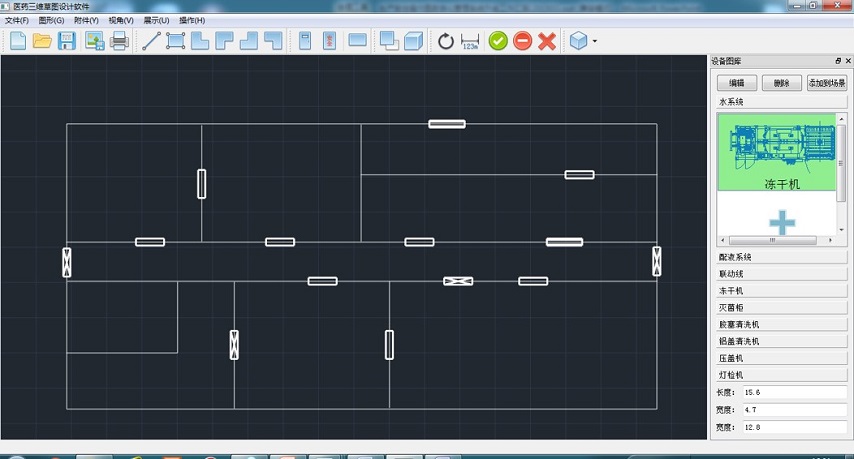This screenshot has height=459, width=854.
Task: Open the 视角(V) menu
Action: [120, 20]
